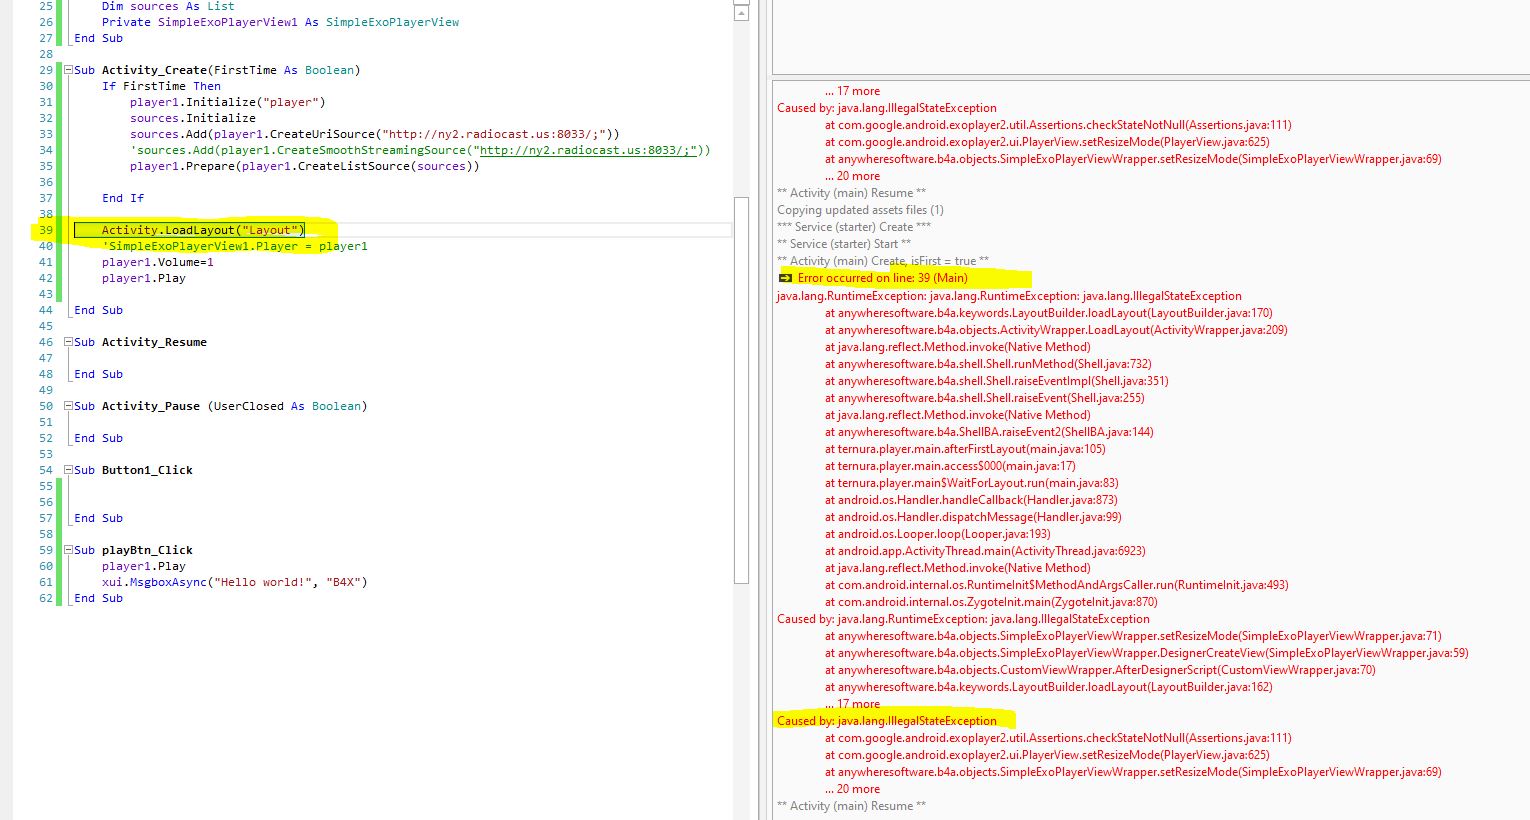Click the setResizeMode(SimpleExoPlayerViewWrapper.java:71) trace line
1530x820 pixels.
click(1133, 636)
